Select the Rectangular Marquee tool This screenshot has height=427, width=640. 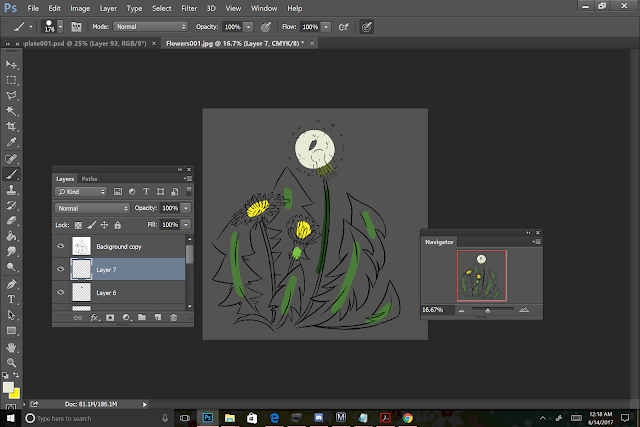11,80
